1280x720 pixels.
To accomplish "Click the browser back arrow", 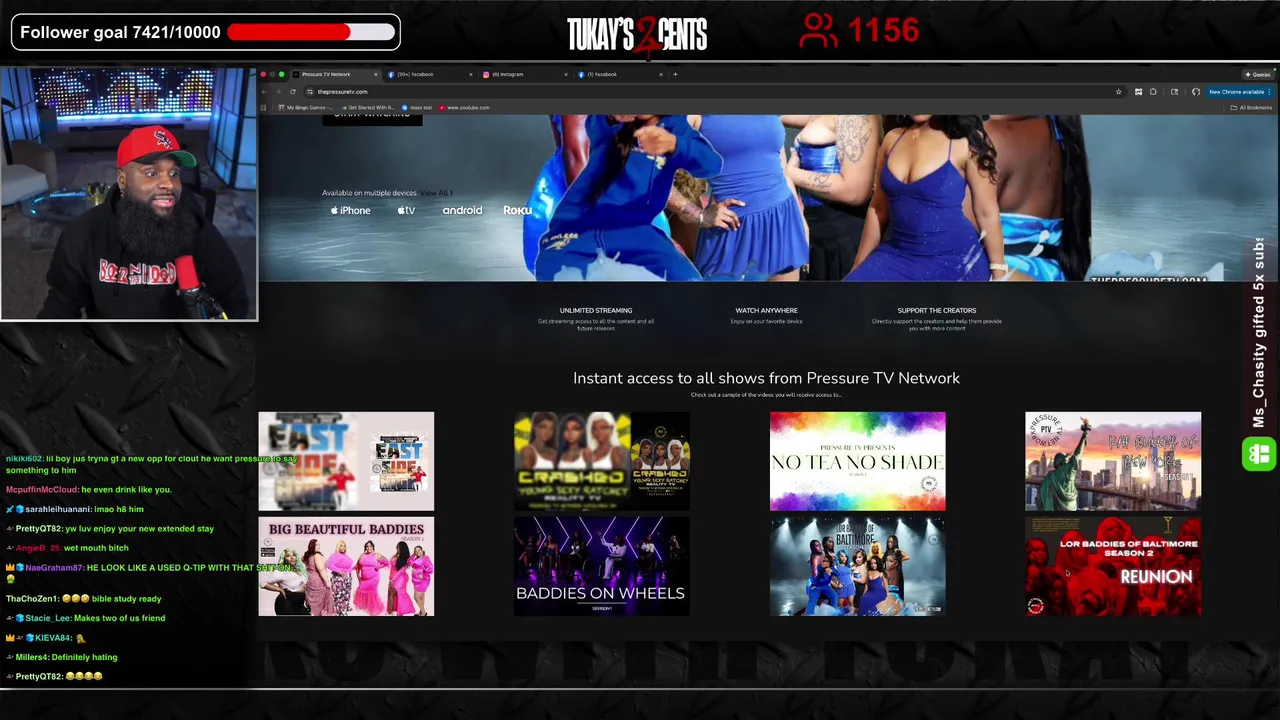I will (x=264, y=92).
